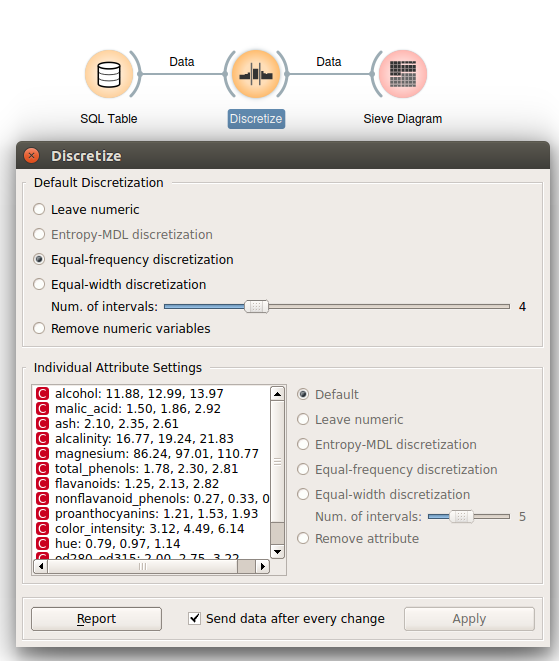Image resolution: width=559 pixels, height=661 pixels.
Task: Click Data link label between SQL Table and Discretize
Action: tap(182, 62)
